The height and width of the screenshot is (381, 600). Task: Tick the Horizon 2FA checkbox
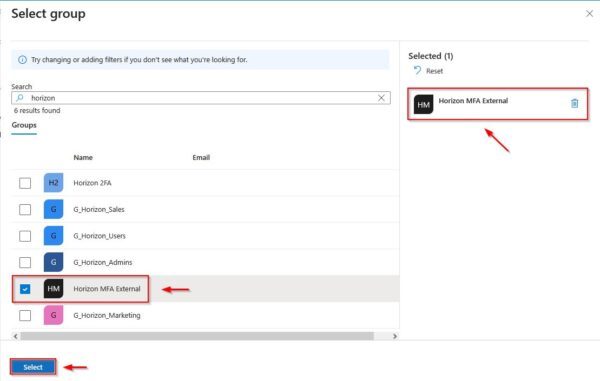point(25,183)
